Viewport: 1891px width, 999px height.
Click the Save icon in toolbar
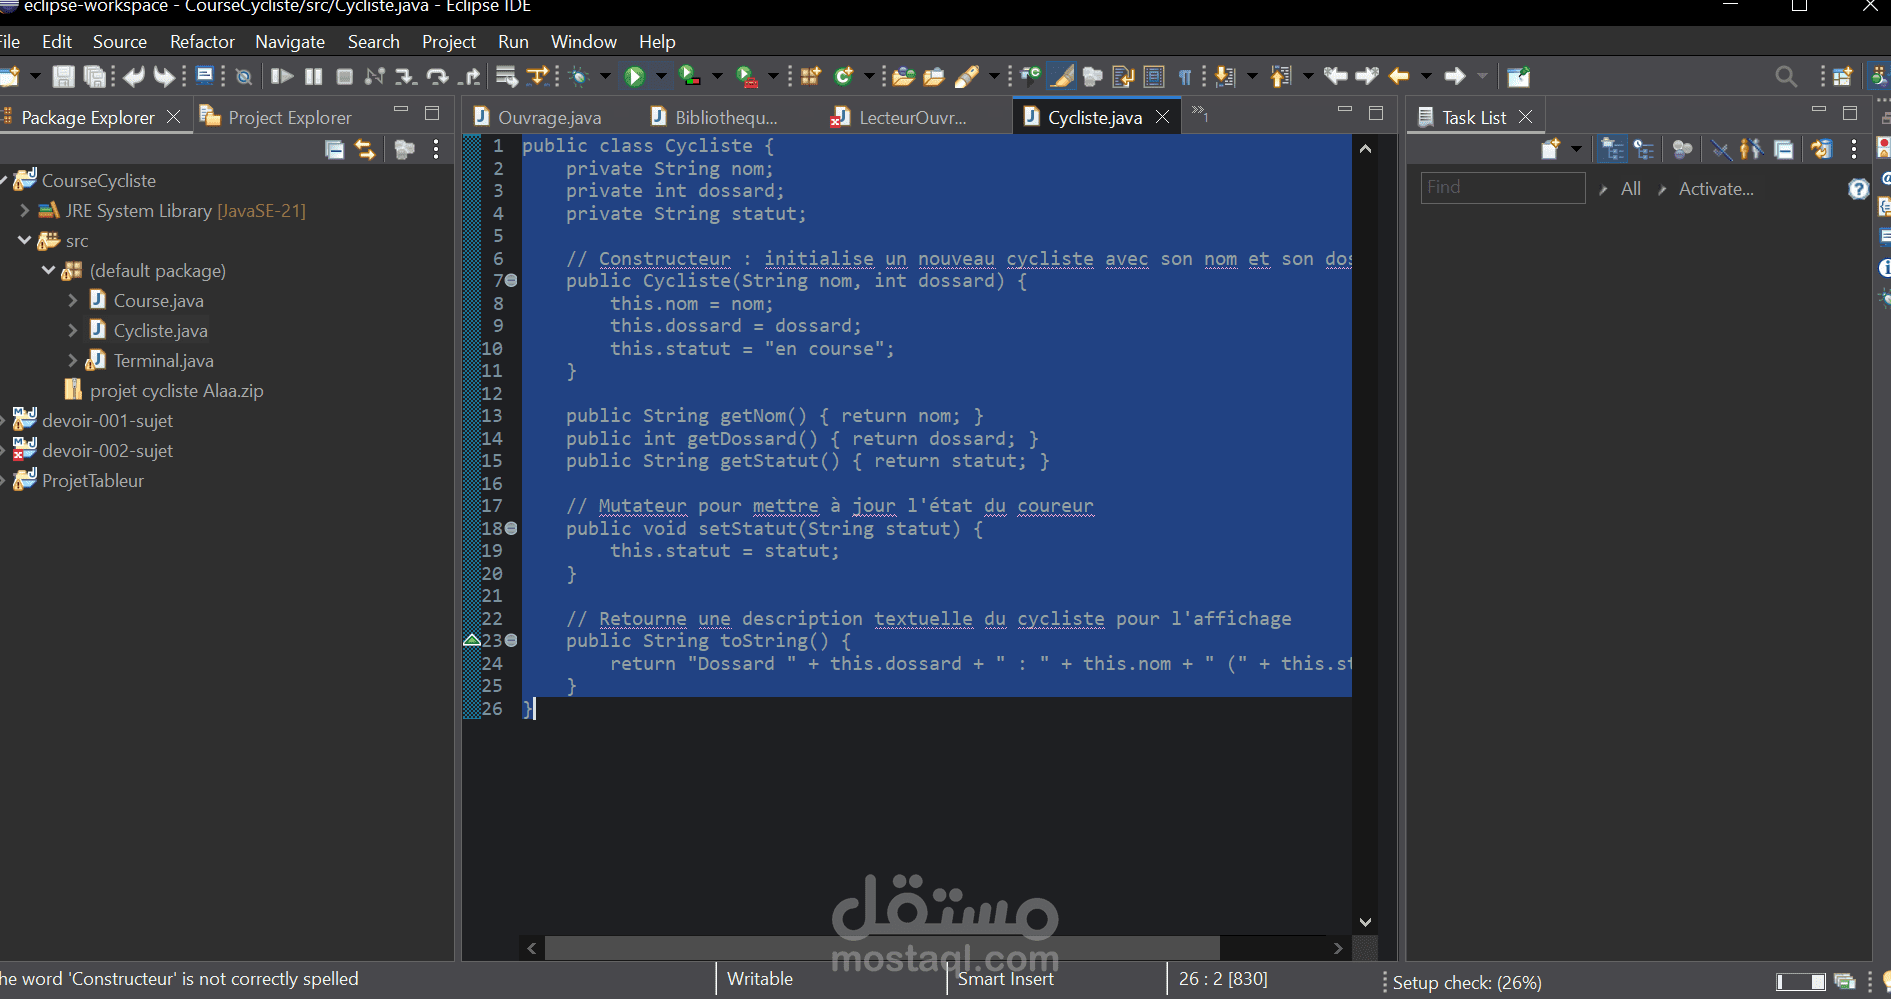tap(63, 76)
